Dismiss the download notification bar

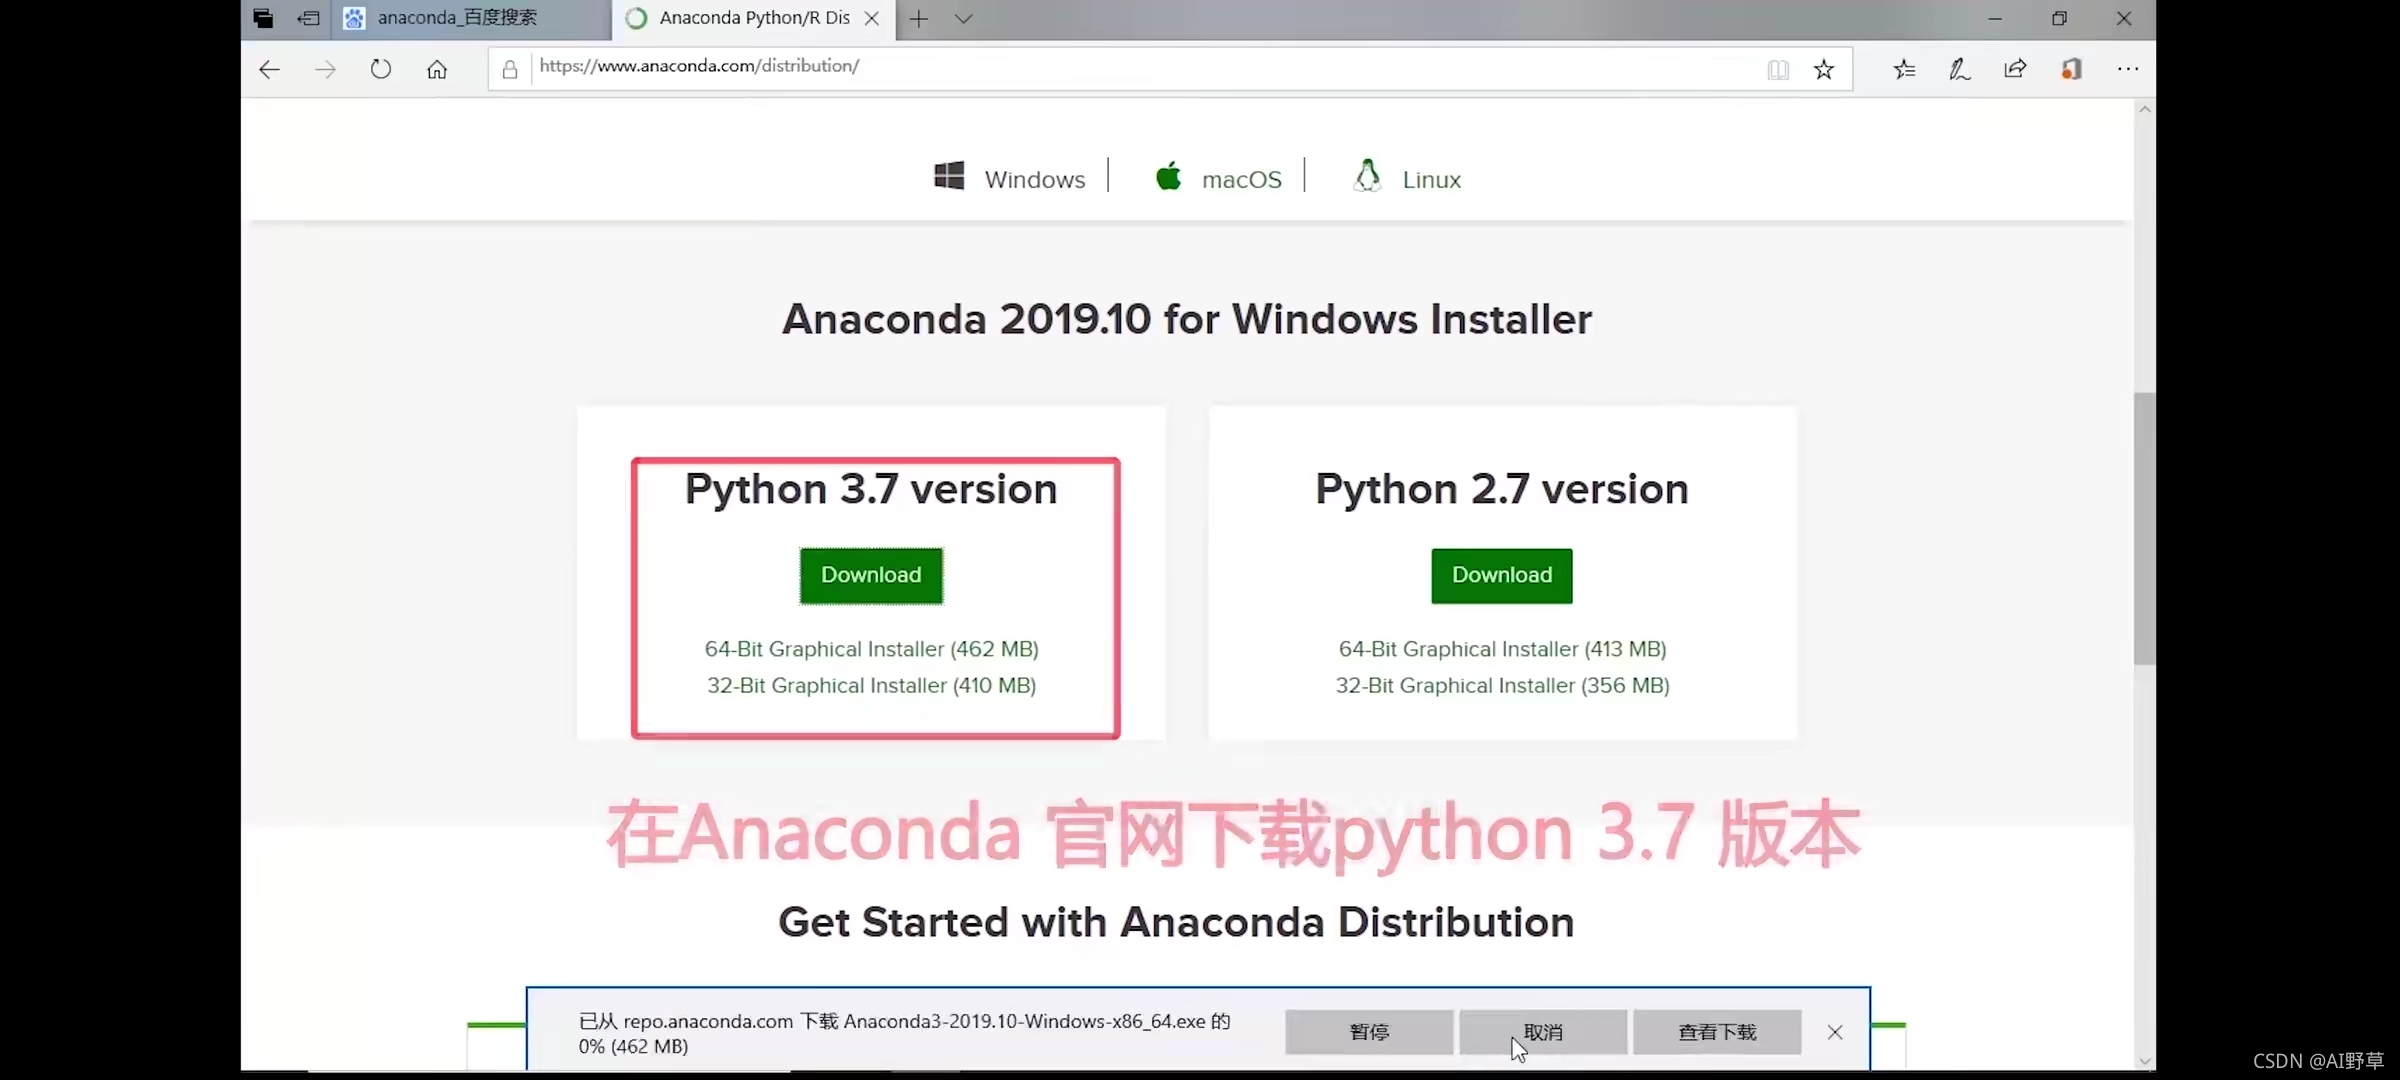[1835, 1032]
